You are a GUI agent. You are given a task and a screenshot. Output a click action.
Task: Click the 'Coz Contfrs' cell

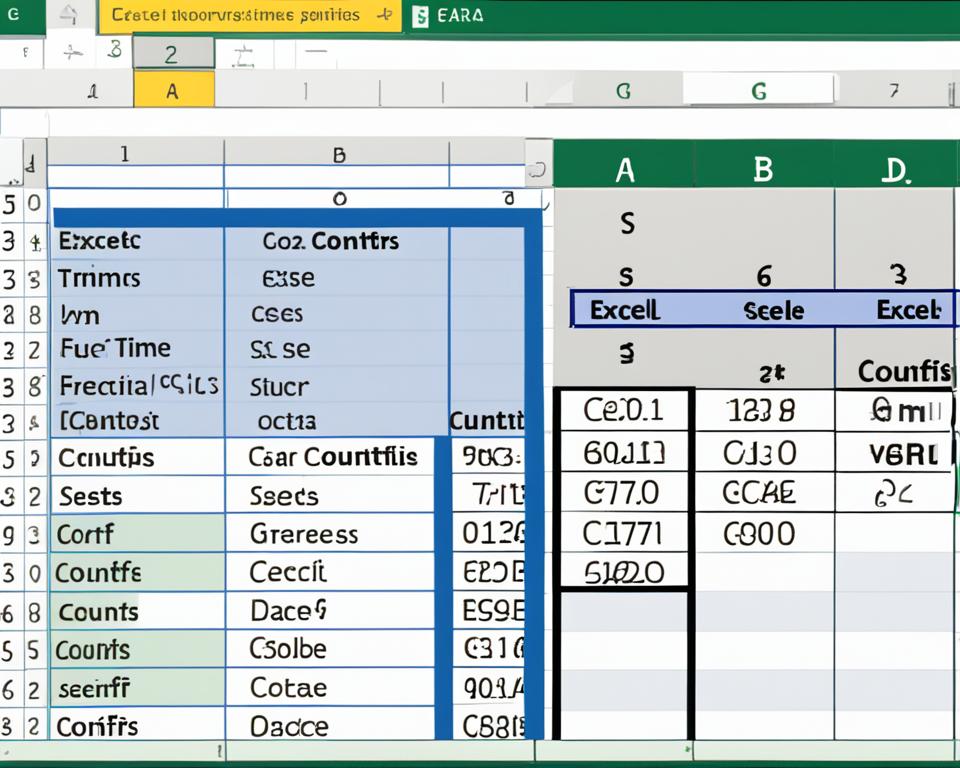336,241
